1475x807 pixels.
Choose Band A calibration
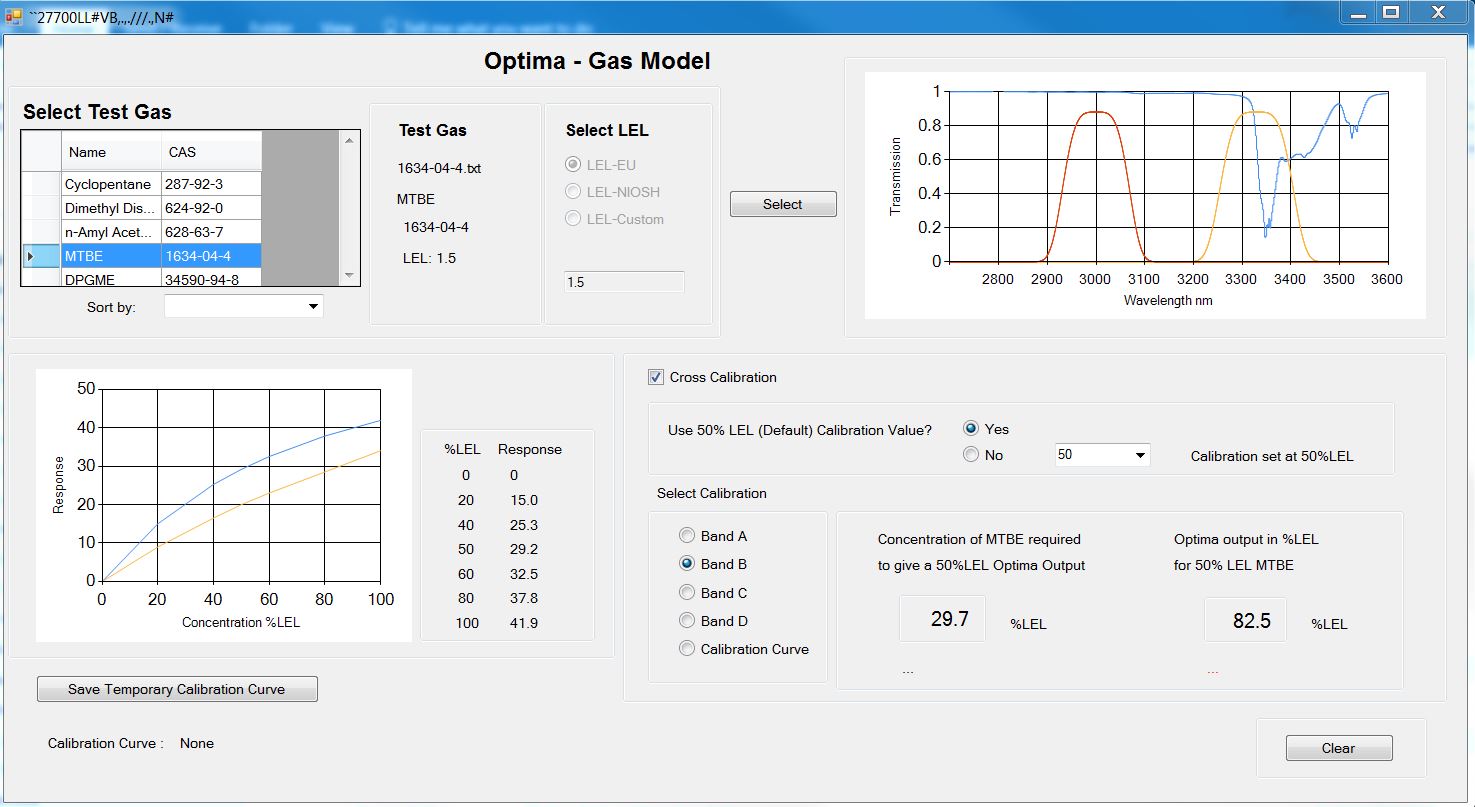[687, 536]
